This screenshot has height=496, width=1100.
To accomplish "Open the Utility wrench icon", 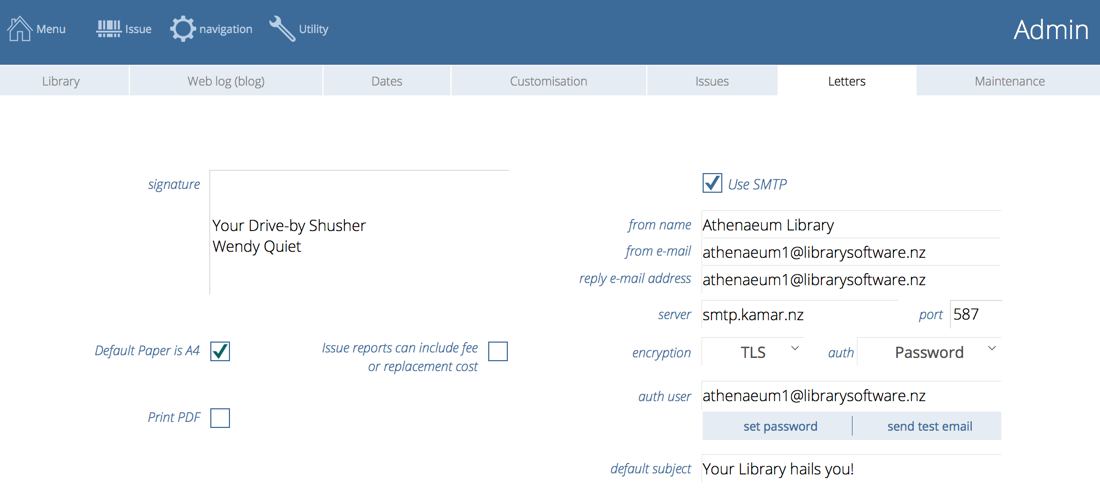I will [282, 29].
